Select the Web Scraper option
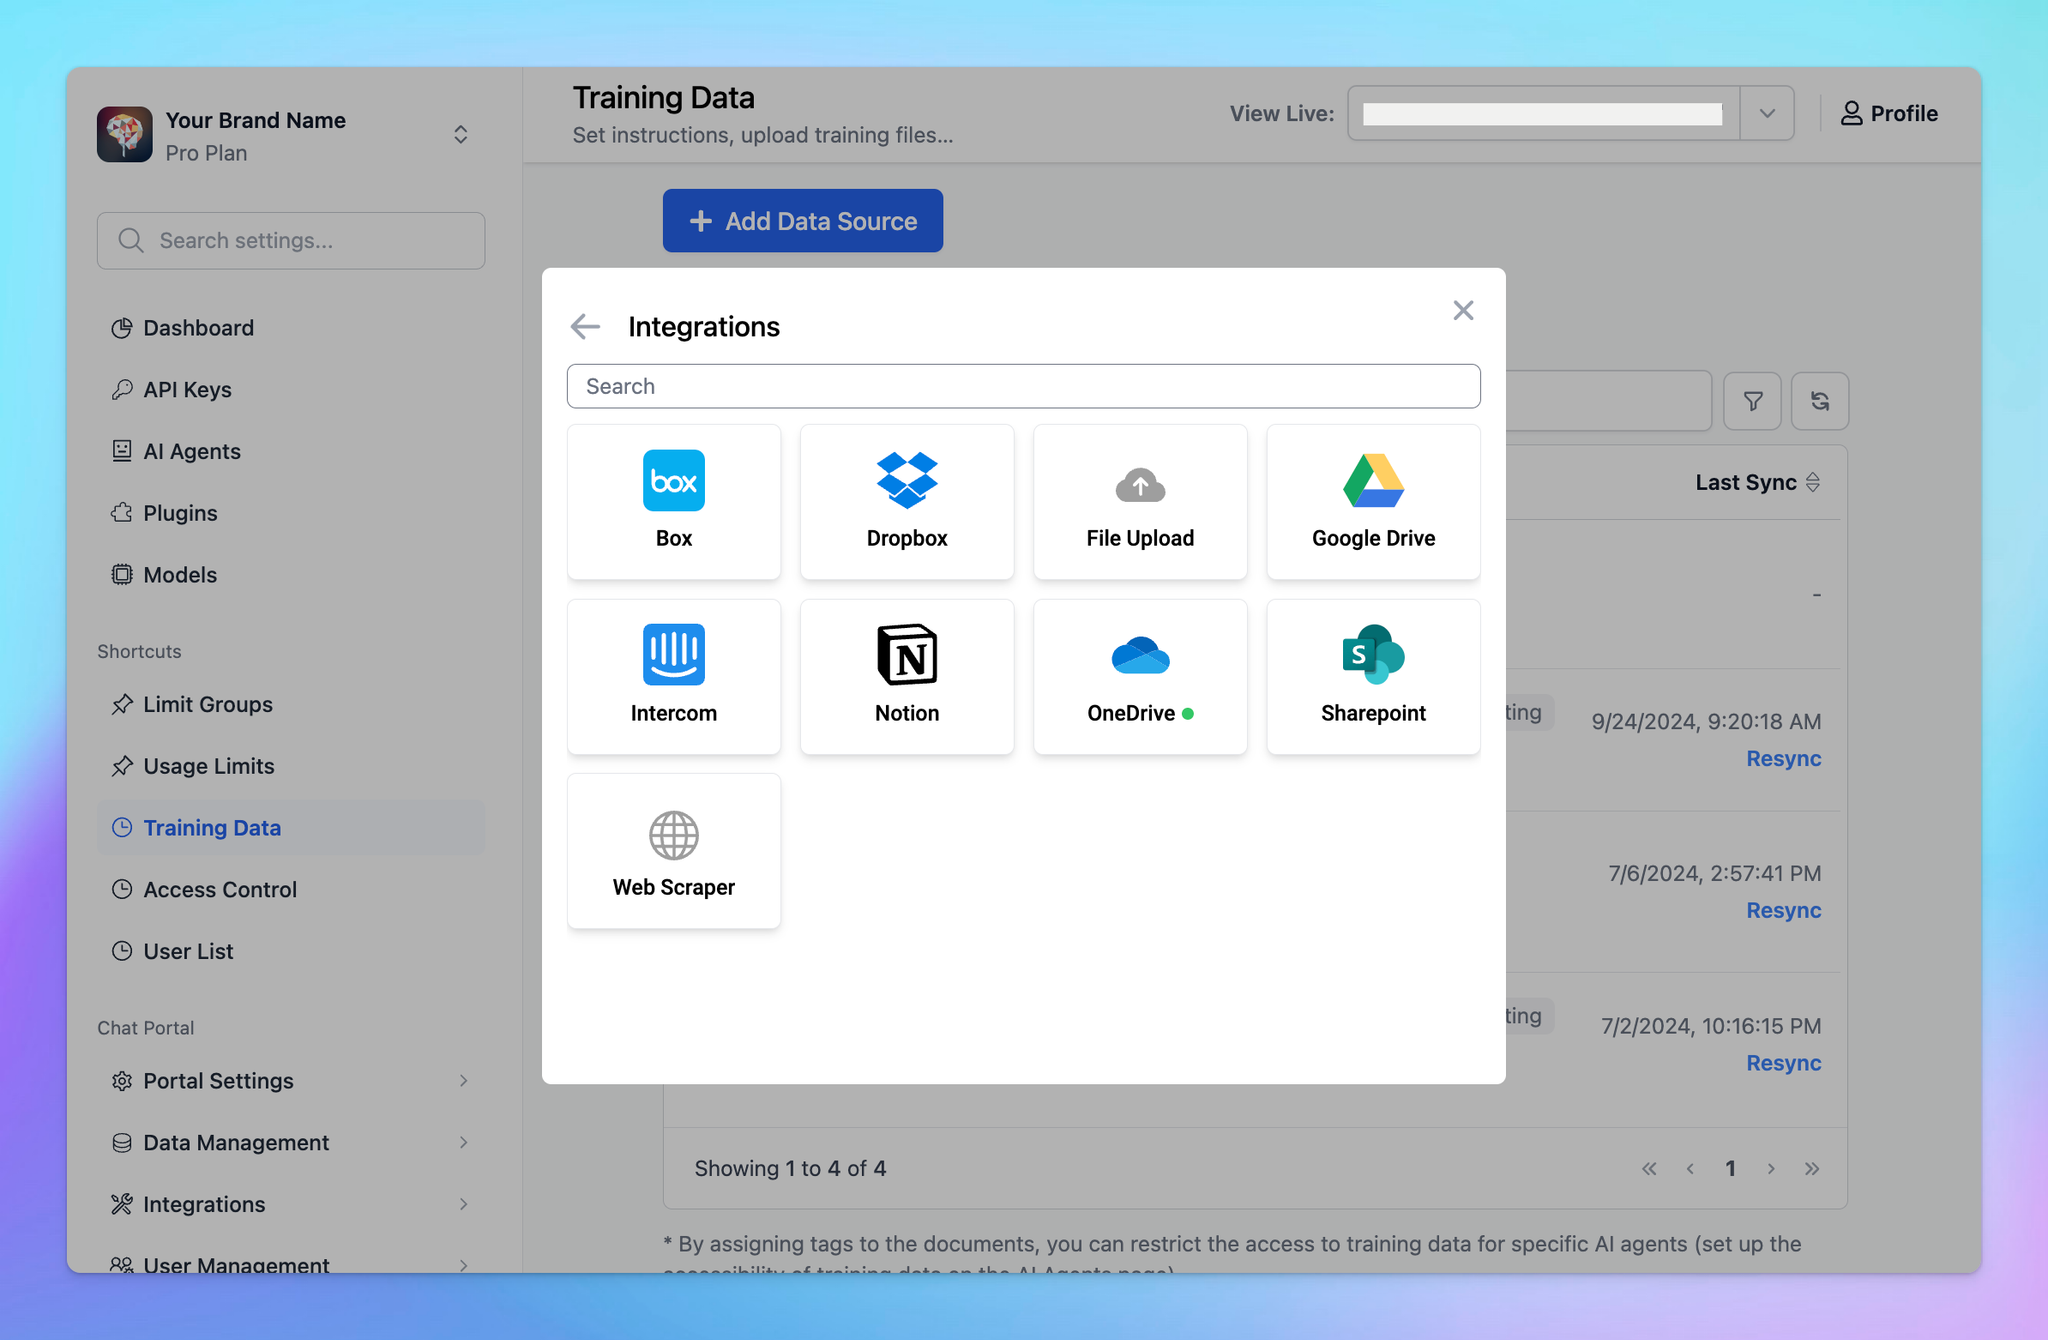The height and width of the screenshot is (1340, 2048). pyautogui.click(x=674, y=851)
